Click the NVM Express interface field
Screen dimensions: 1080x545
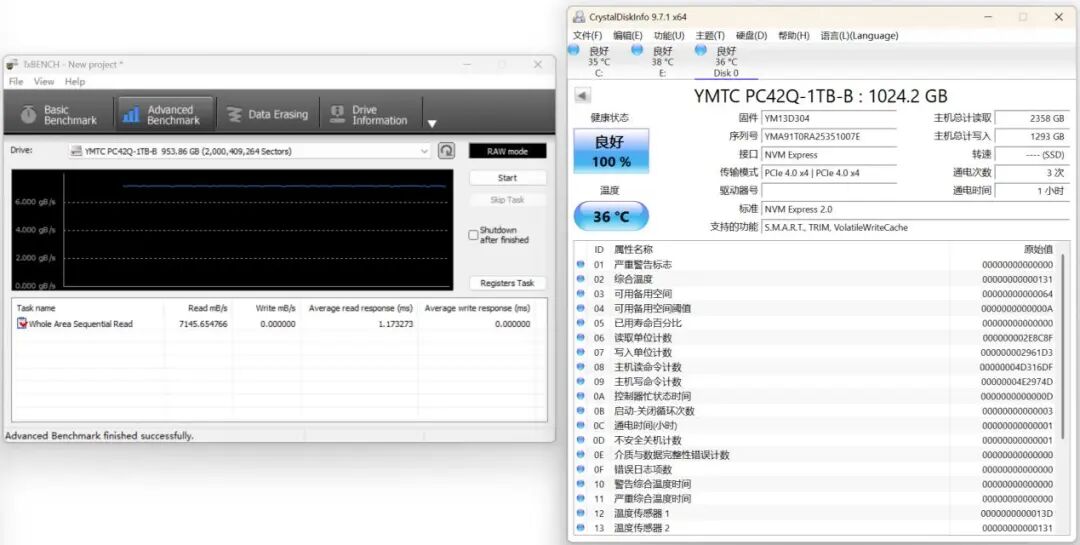(829, 154)
